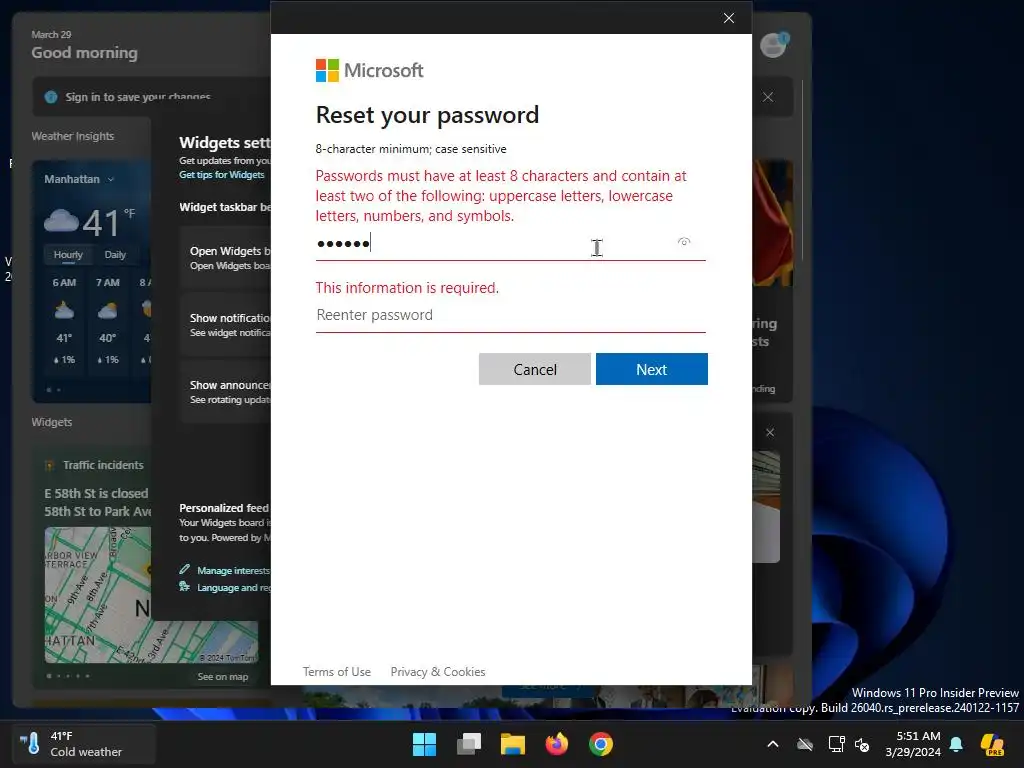Click the Weather Insights heading

click(x=72, y=136)
